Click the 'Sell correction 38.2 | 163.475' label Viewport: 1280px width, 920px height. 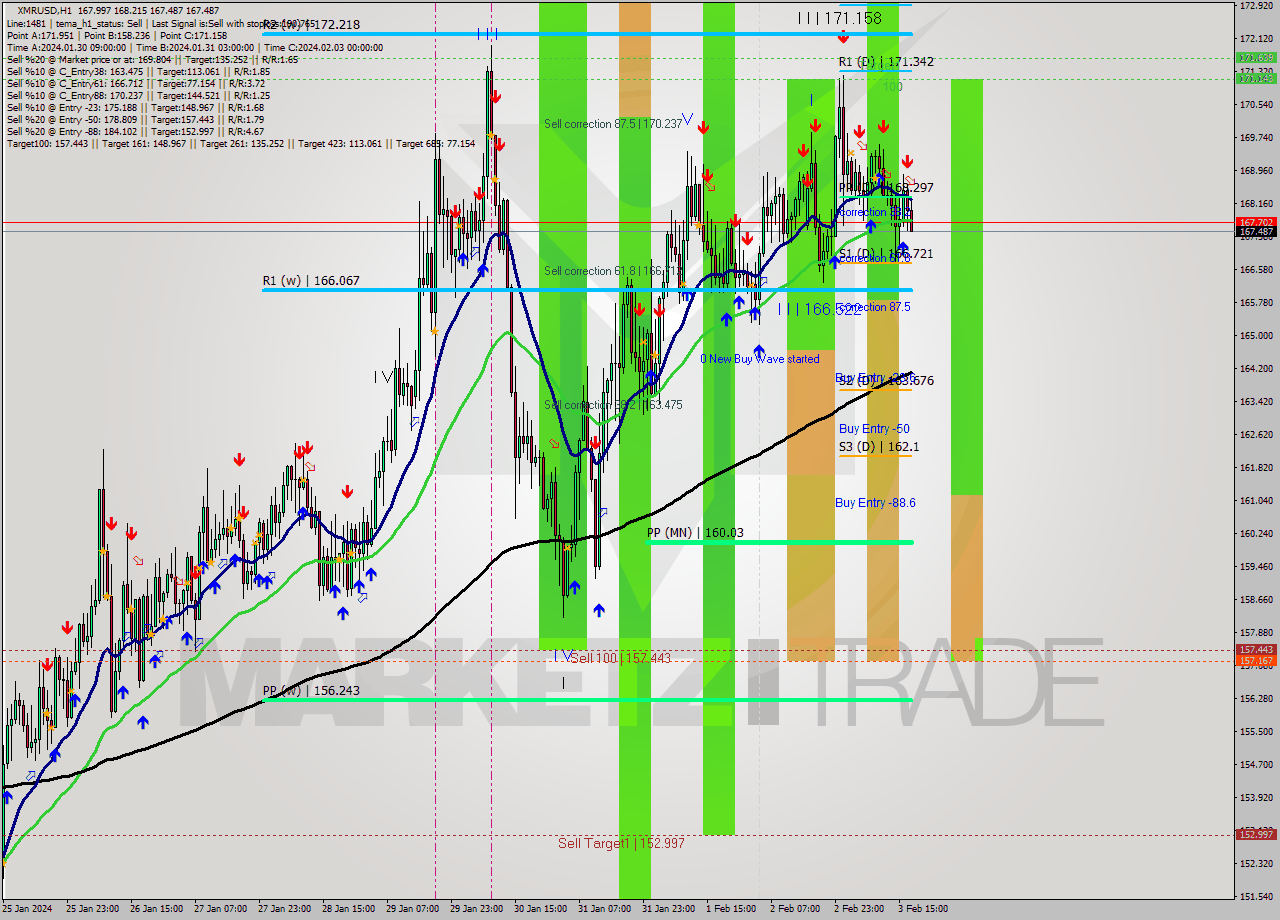(x=613, y=405)
